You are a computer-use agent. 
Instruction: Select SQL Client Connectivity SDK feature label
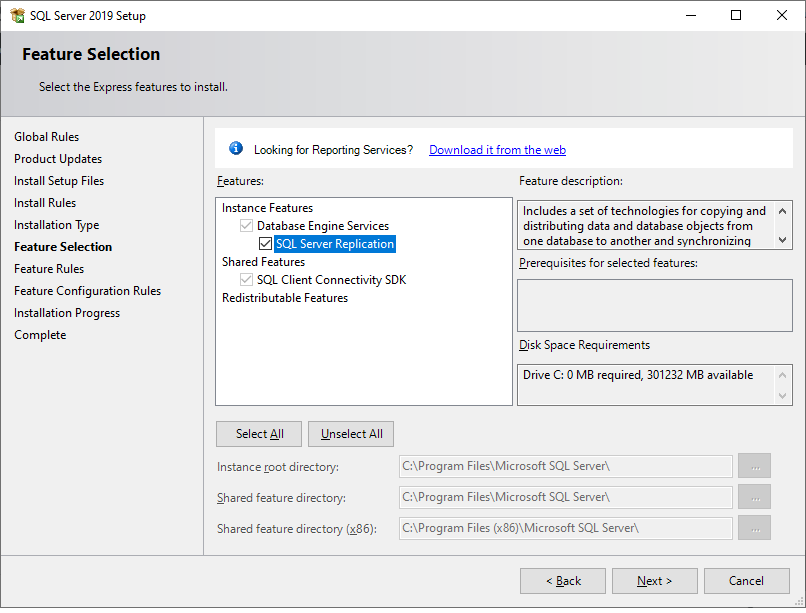pos(332,280)
